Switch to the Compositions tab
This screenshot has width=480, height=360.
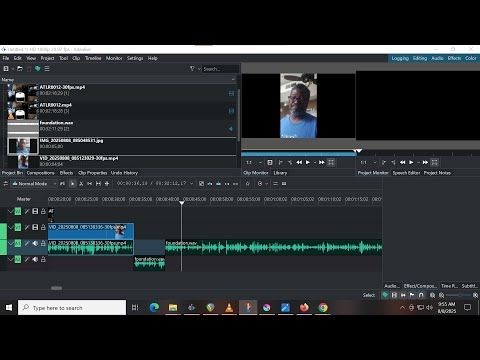(41, 173)
